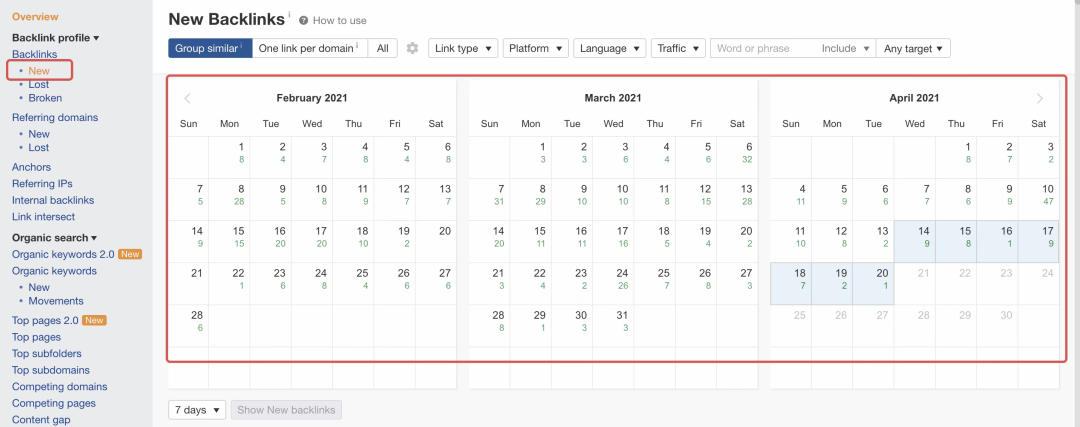
Task: Open Top subdomains in the sidebar
Action: [50, 370]
